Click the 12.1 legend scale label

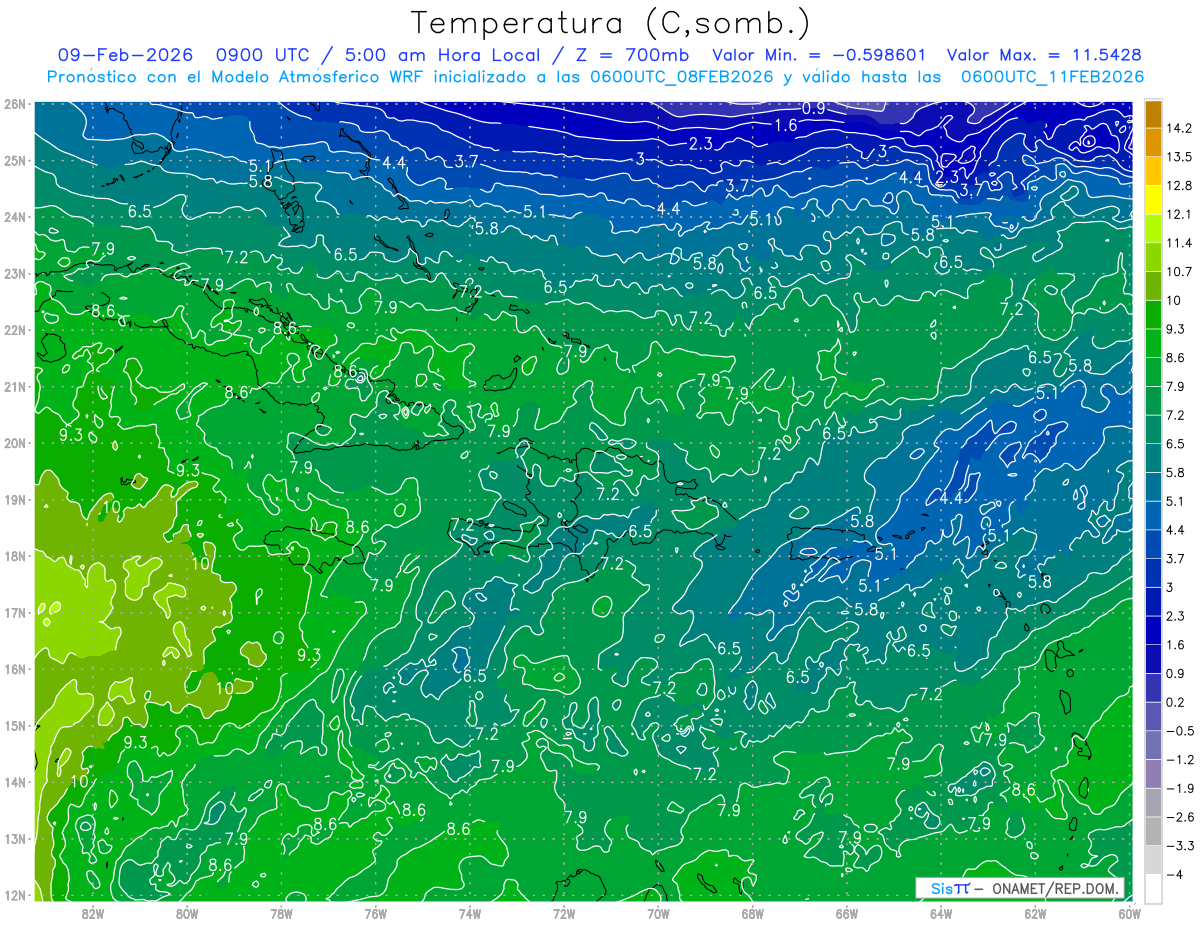pyautogui.click(x=1179, y=214)
